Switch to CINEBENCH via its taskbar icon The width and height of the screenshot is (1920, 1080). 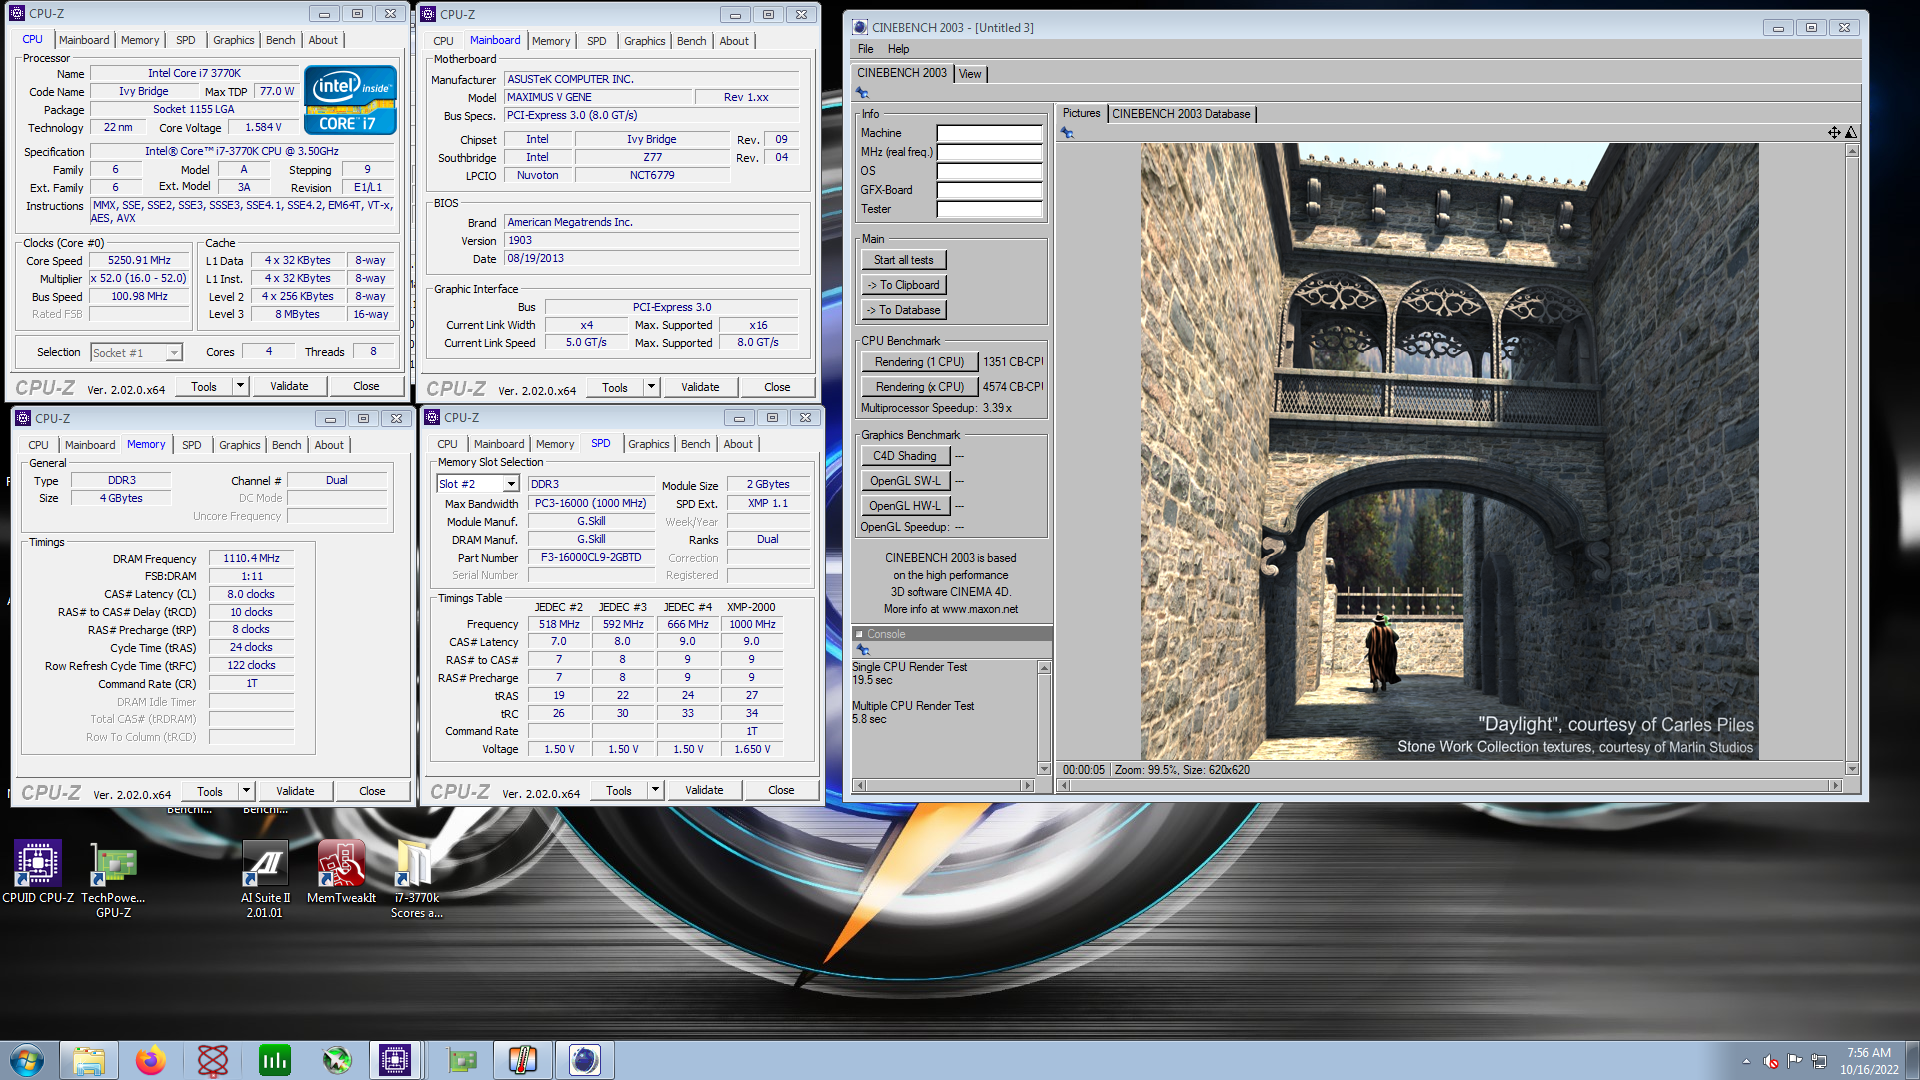point(585,1060)
